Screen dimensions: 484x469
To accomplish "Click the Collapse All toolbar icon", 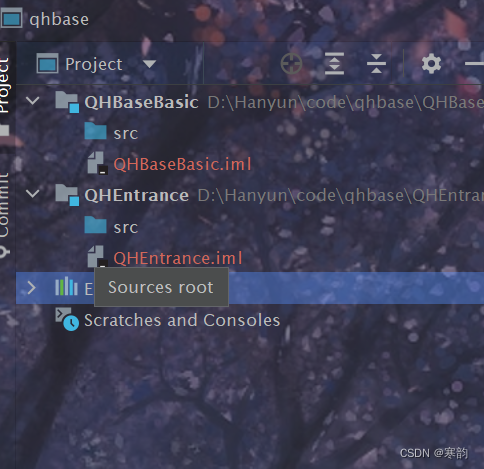I will coord(376,63).
